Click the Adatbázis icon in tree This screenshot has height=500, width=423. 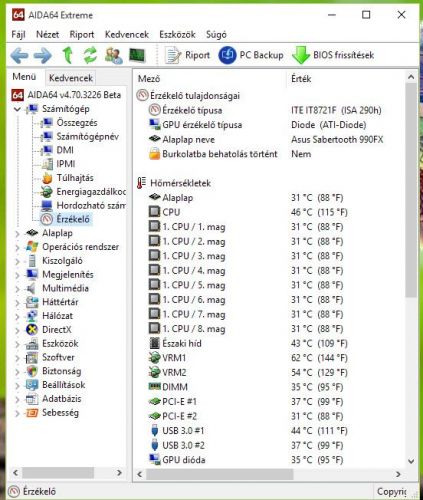(x=32, y=399)
